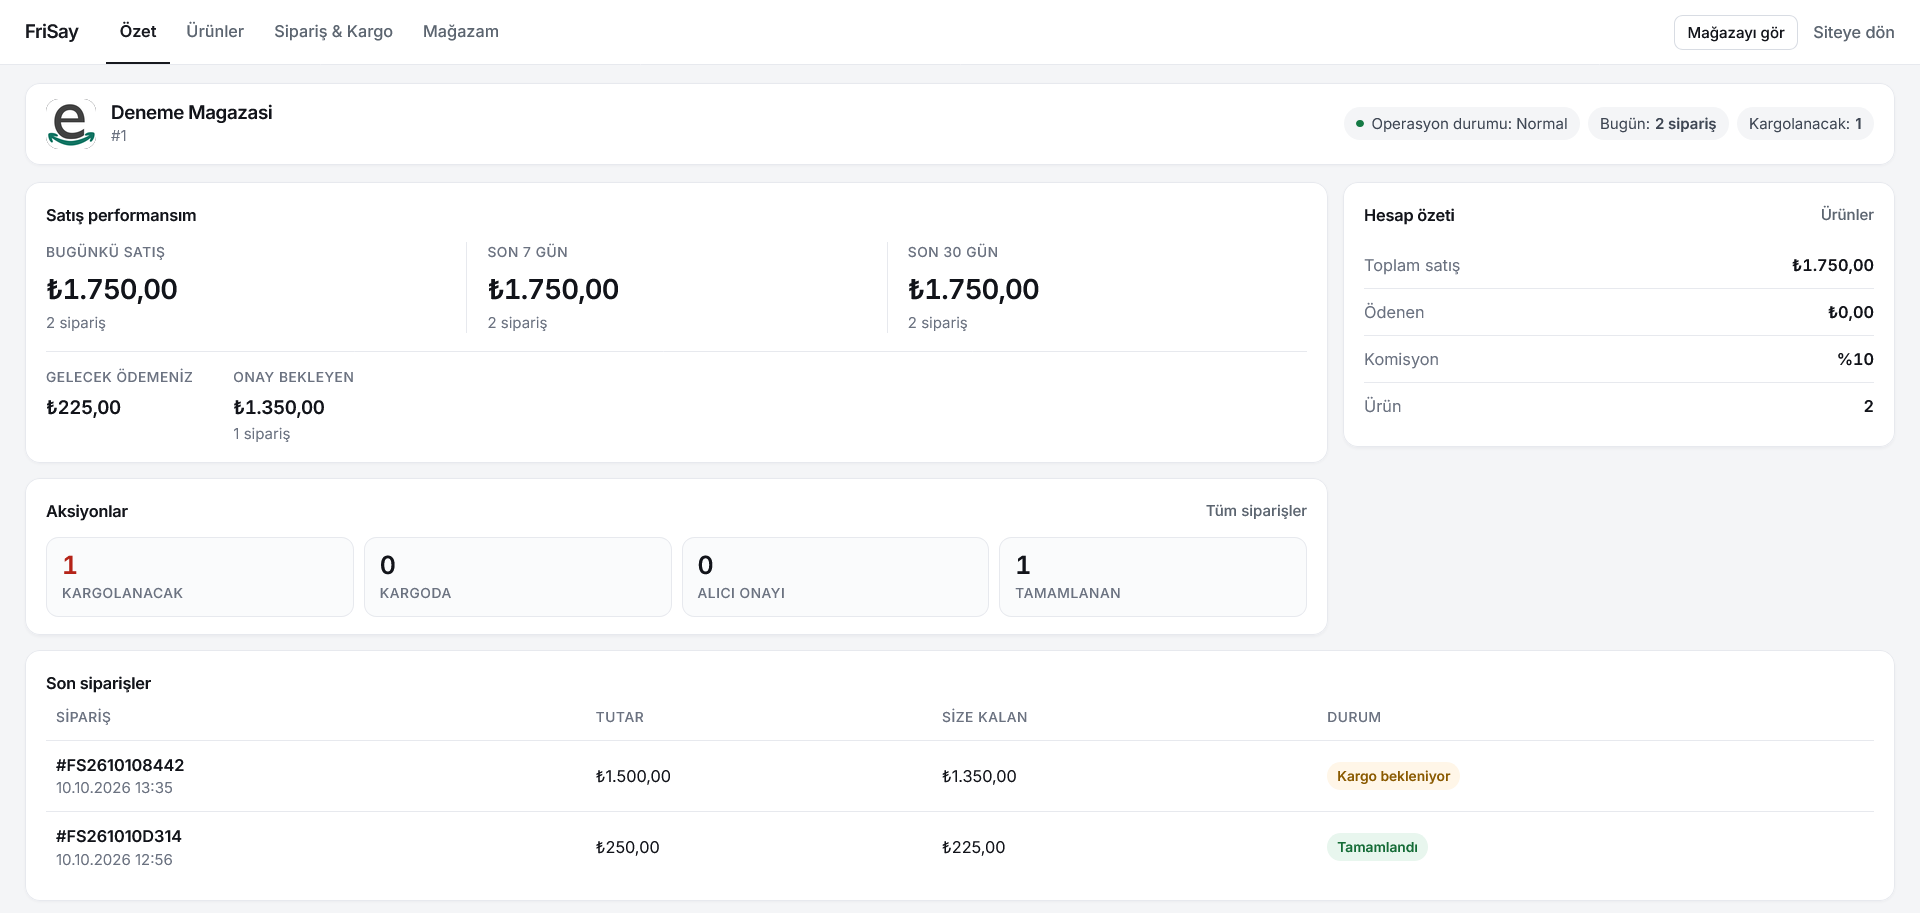The height and width of the screenshot is (913, 1920).
Task: Open order #FS2610108442
Action: click(120, 765)
